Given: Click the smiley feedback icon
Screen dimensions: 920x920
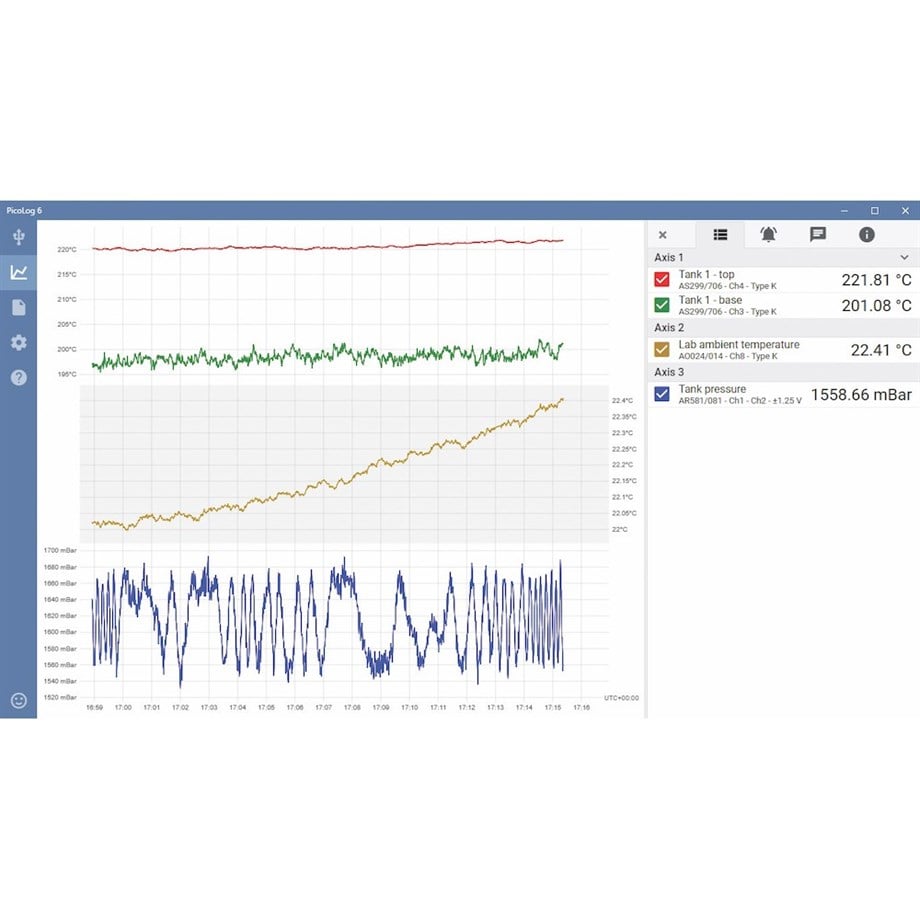Looking at the screenshot, I should pyautogui.click(x=19, y=700).
